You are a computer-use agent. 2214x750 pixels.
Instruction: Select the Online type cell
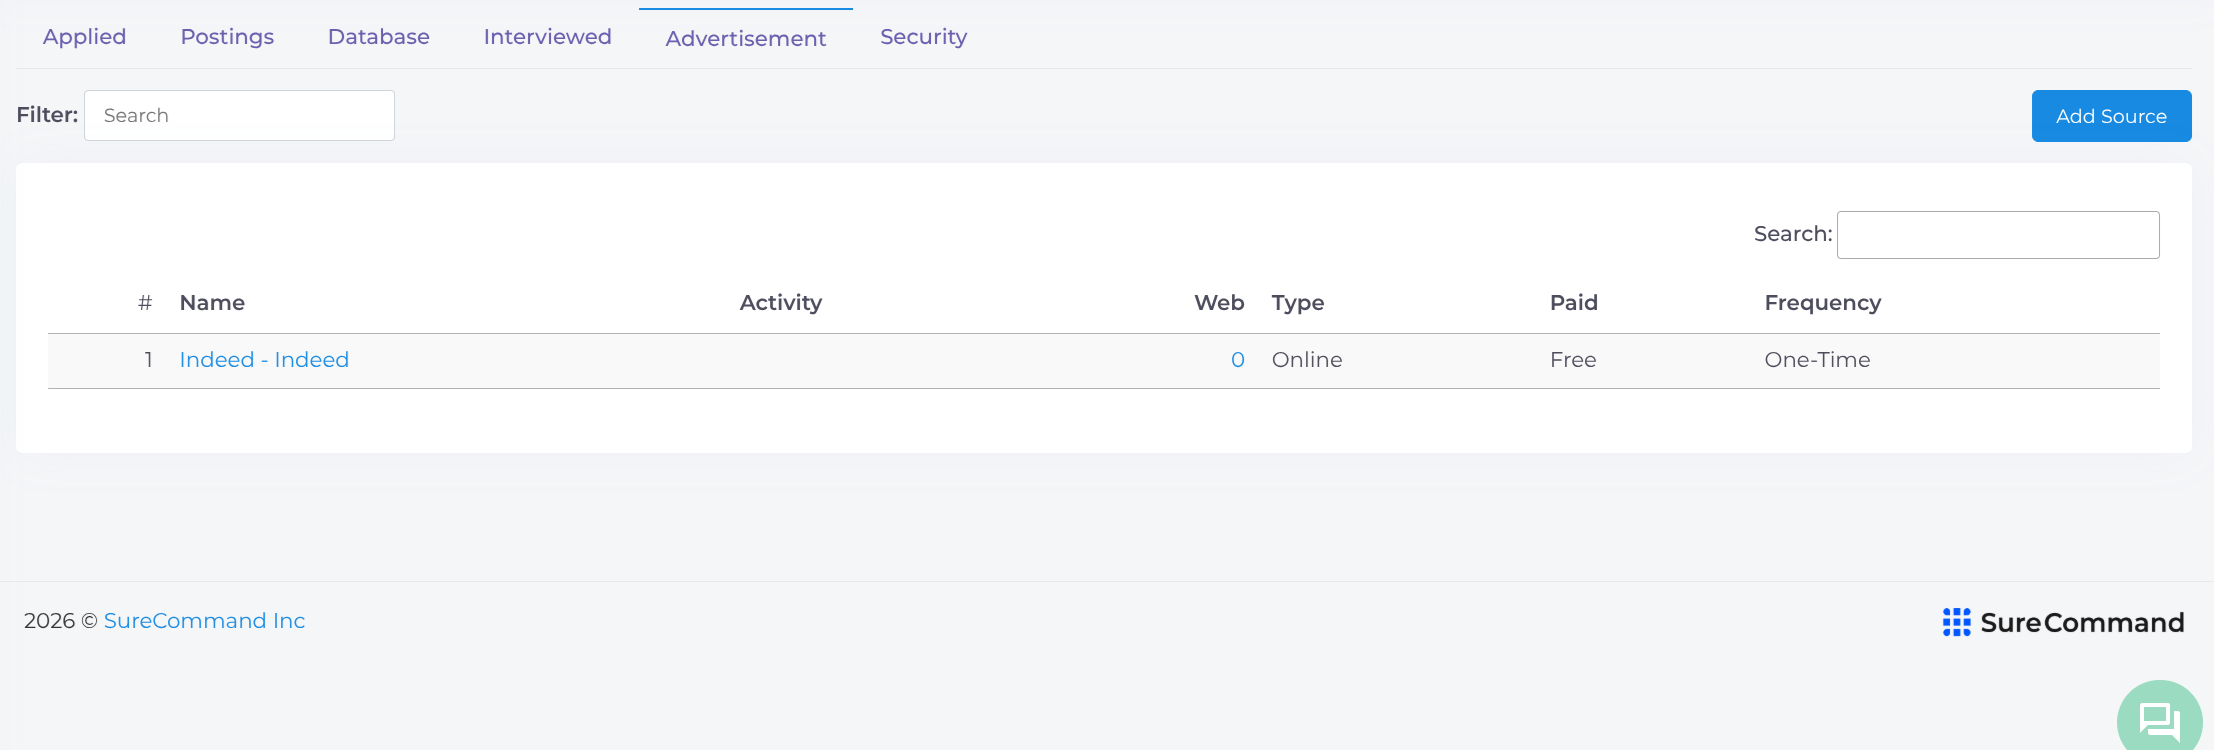1307,360
